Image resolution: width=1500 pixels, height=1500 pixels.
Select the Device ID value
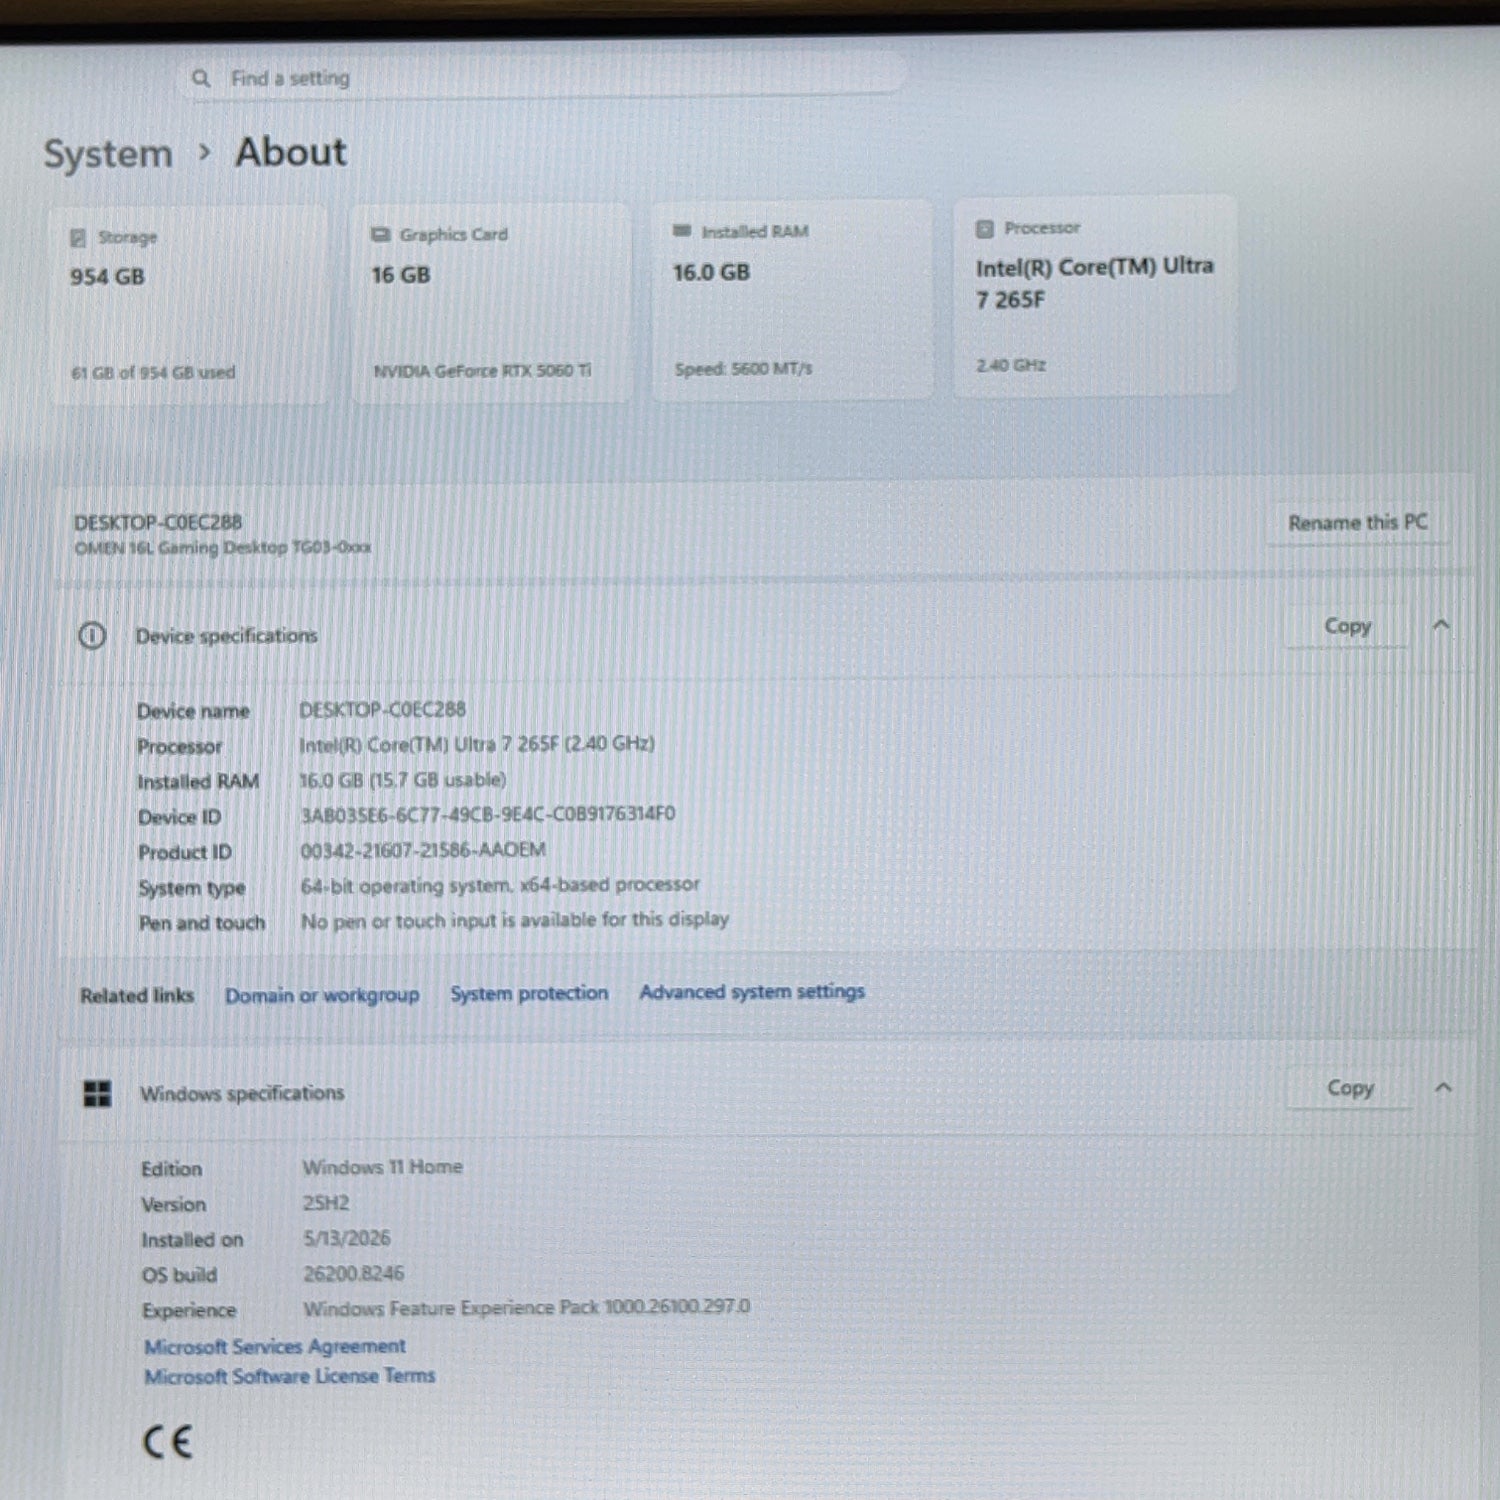487,814
